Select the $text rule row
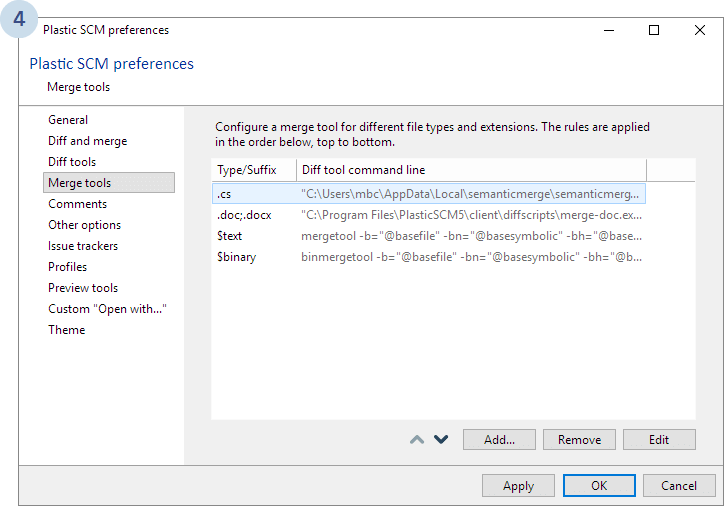The width and height of the screenshot is (724, 506). coord(429,236)
